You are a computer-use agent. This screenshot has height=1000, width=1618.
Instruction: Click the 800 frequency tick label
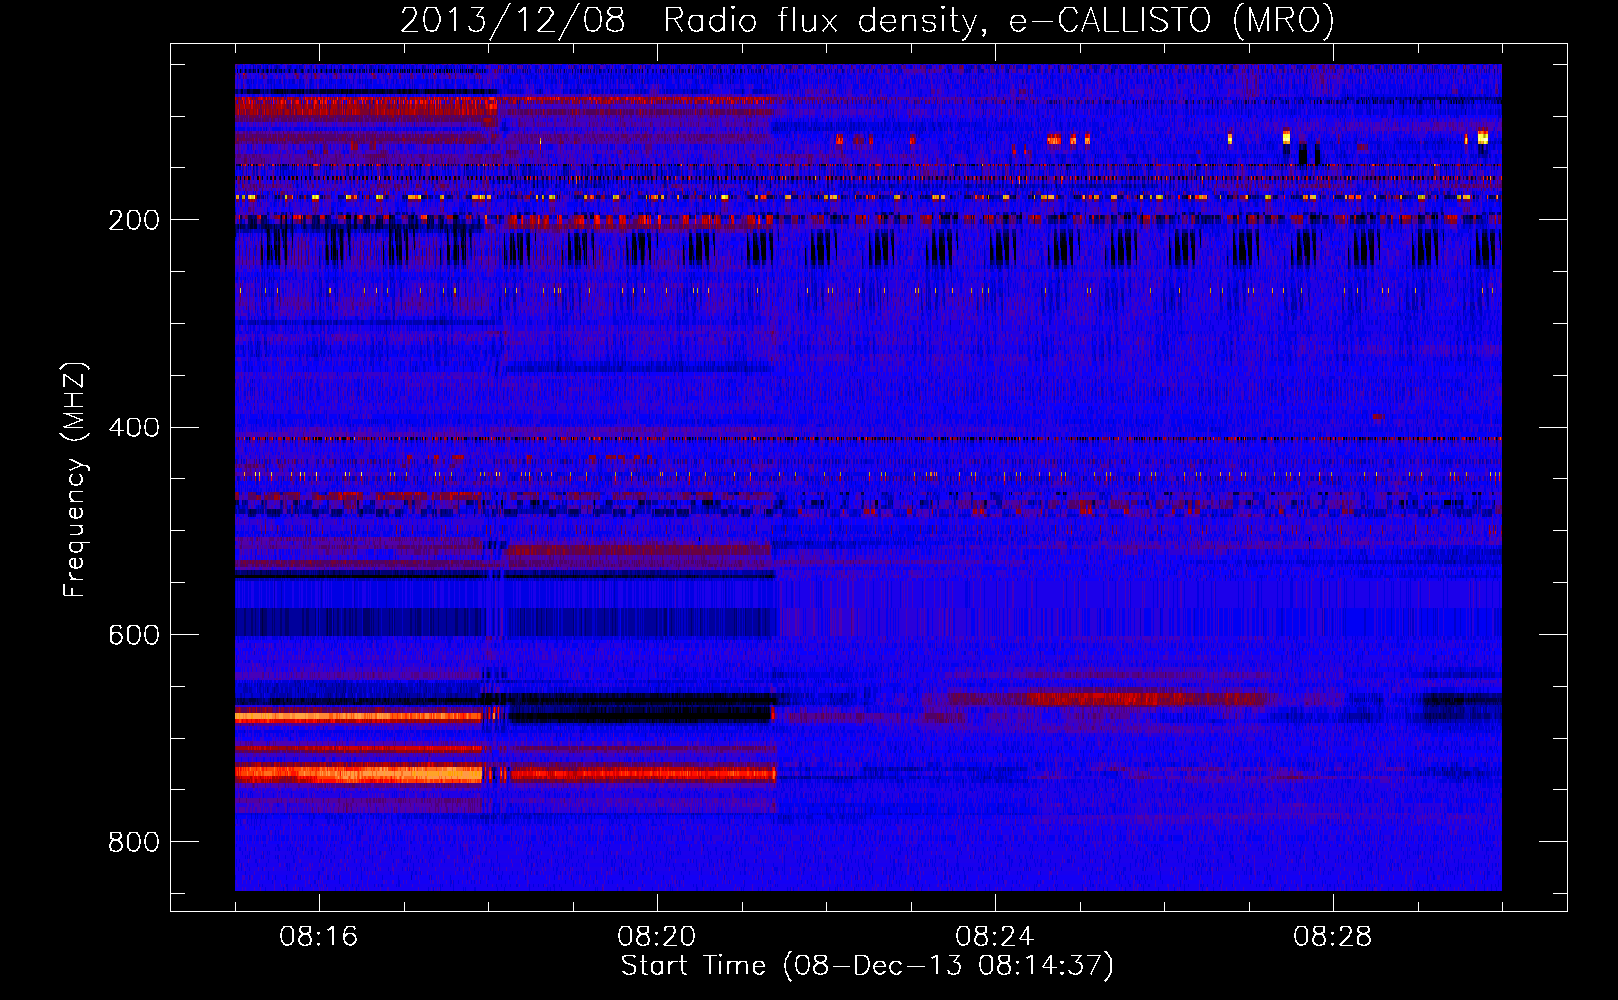pyautogui.click(x=134, y=843)
